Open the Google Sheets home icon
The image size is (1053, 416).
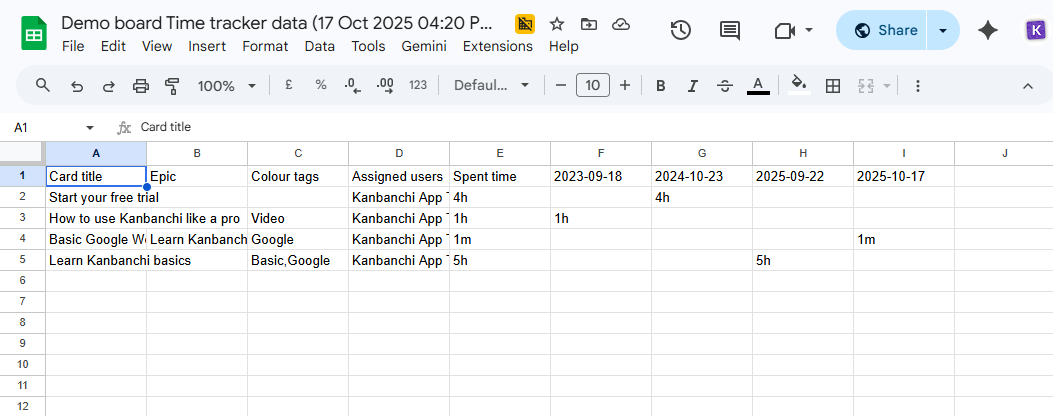click(34, 33)
